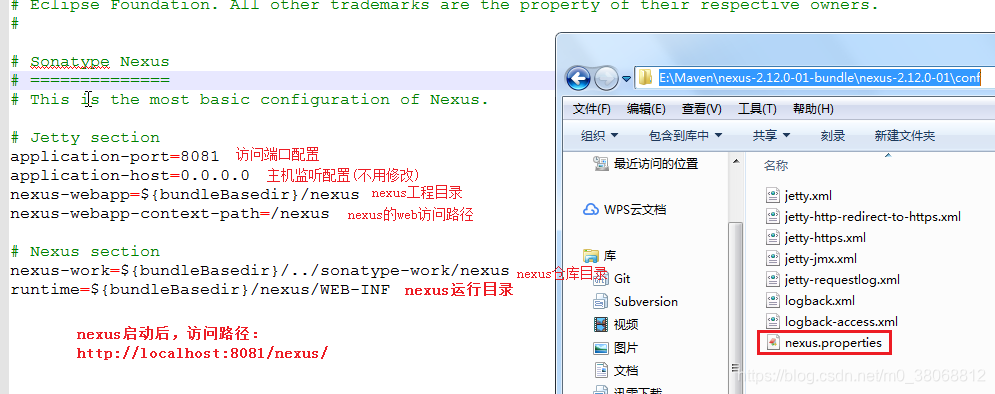Click the 视频 library icon
This screenshot has width=995, height=394.
[x=600, y=325]
